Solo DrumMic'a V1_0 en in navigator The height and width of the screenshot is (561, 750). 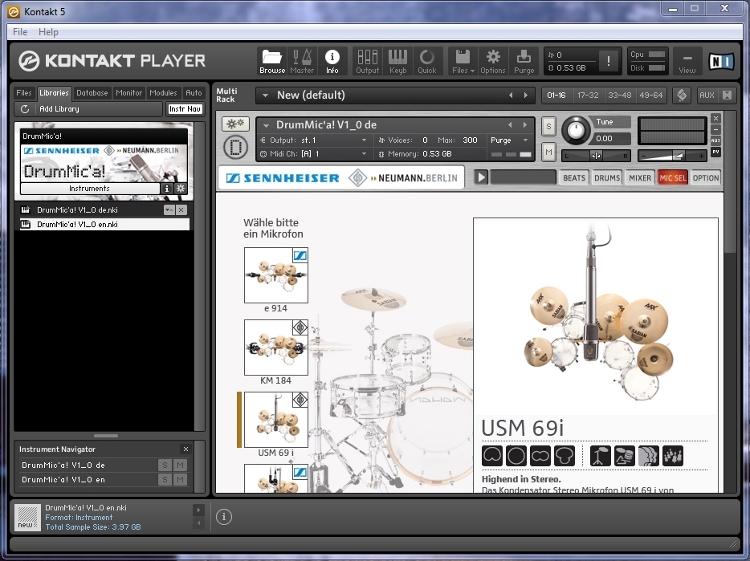coord(165,480)
